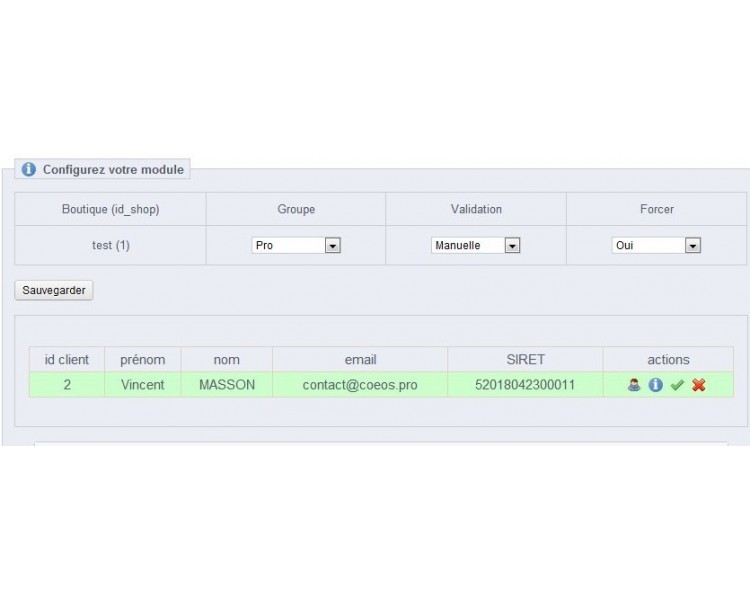
Task: Click the 'SIRET' column header
Action: 525,360
